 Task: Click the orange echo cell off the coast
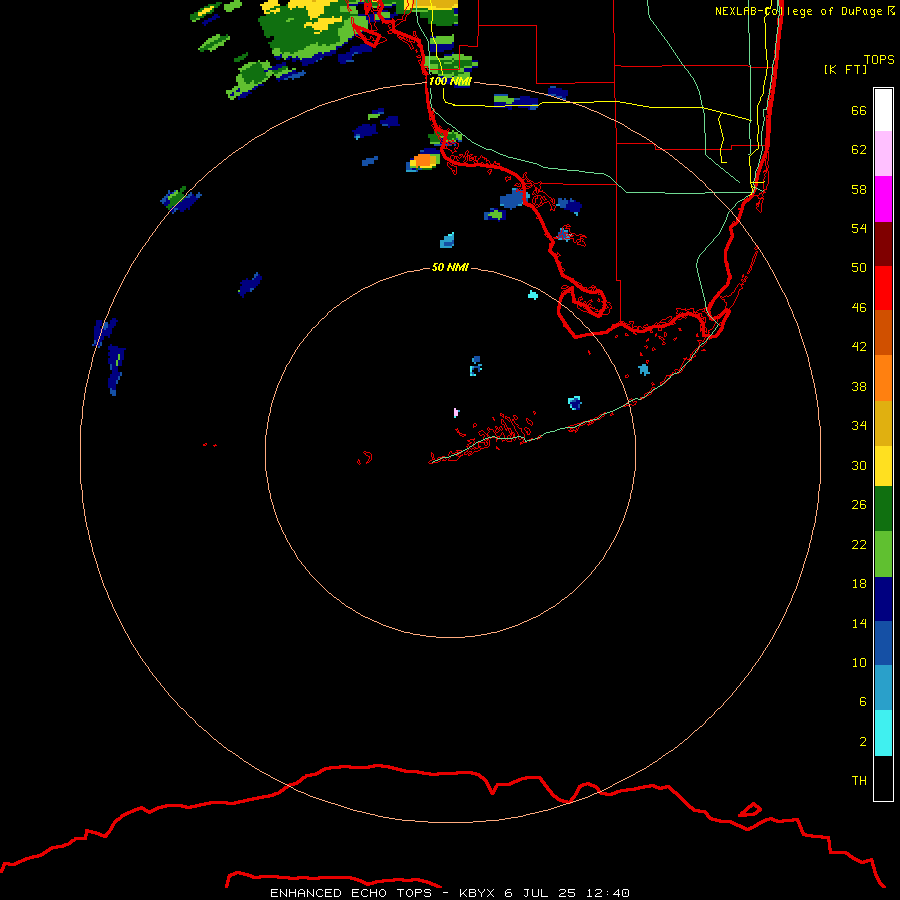coord(425,160)
